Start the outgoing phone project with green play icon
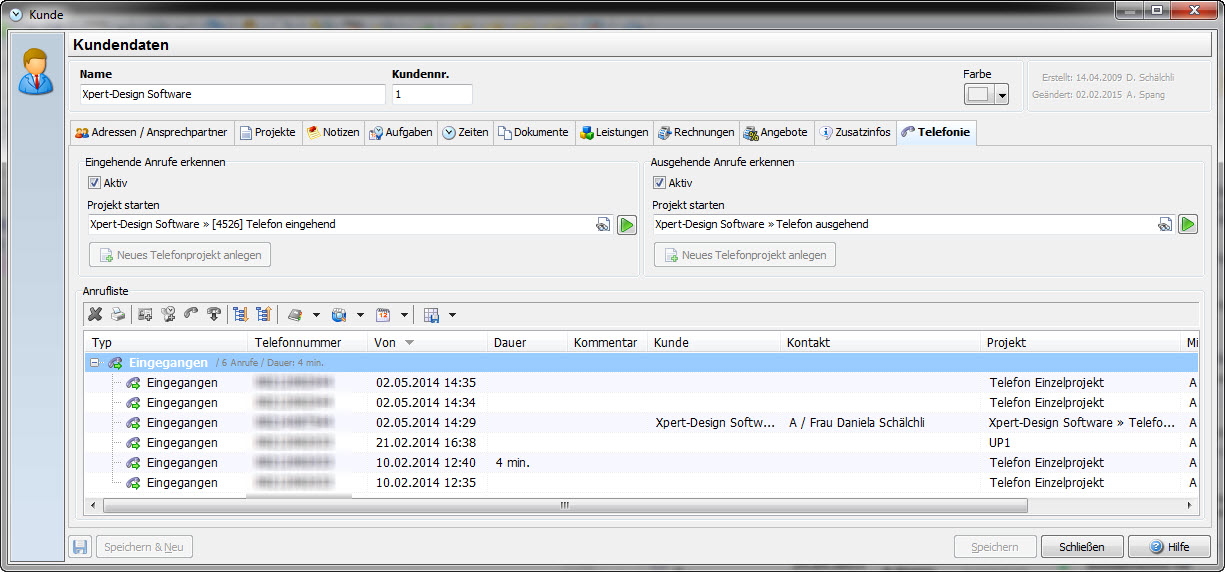The height and width of the screenshot is (572, 1225). pyautogui.click(x=1188, y=225)
